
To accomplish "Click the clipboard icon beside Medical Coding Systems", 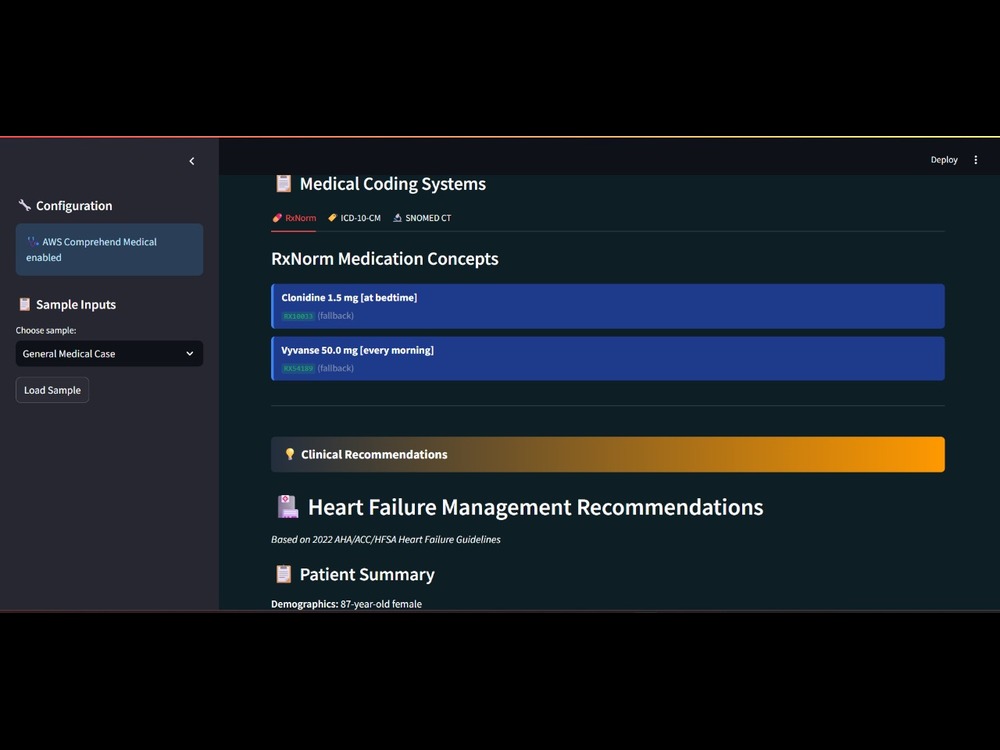I will pyautogui.click(x=283, y=184).
